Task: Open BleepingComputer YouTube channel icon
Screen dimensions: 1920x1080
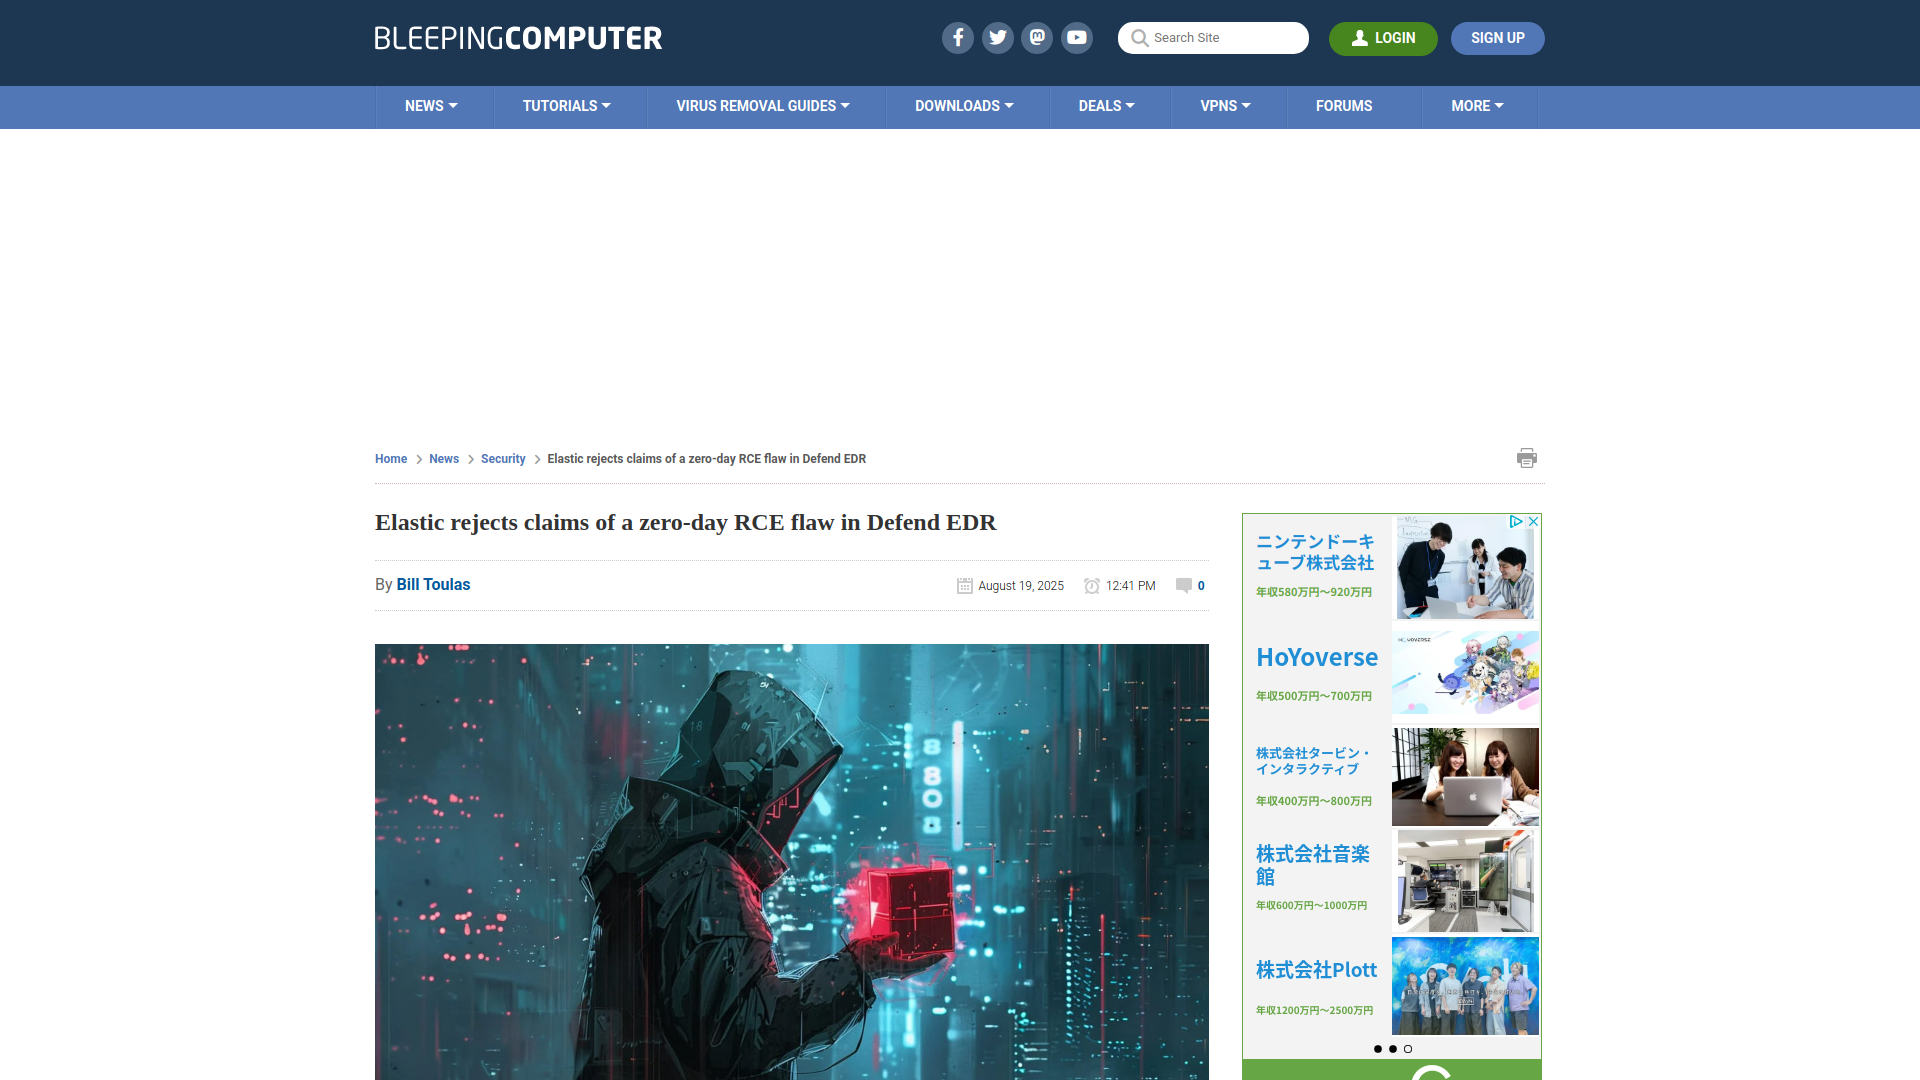Action: [x=1077, y=38]
